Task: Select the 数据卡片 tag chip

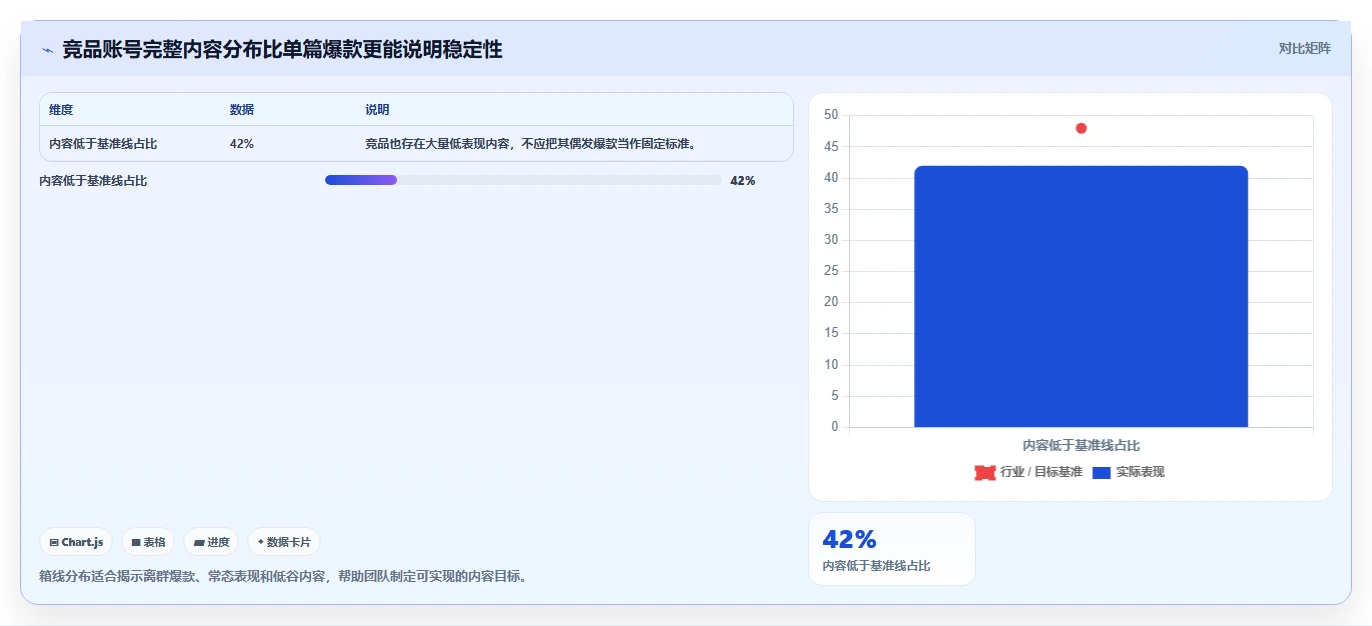Action: pos(284,542)
